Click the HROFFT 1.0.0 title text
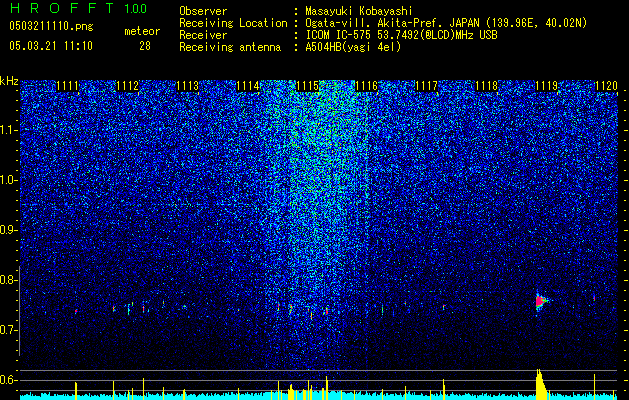 (78, 8)
